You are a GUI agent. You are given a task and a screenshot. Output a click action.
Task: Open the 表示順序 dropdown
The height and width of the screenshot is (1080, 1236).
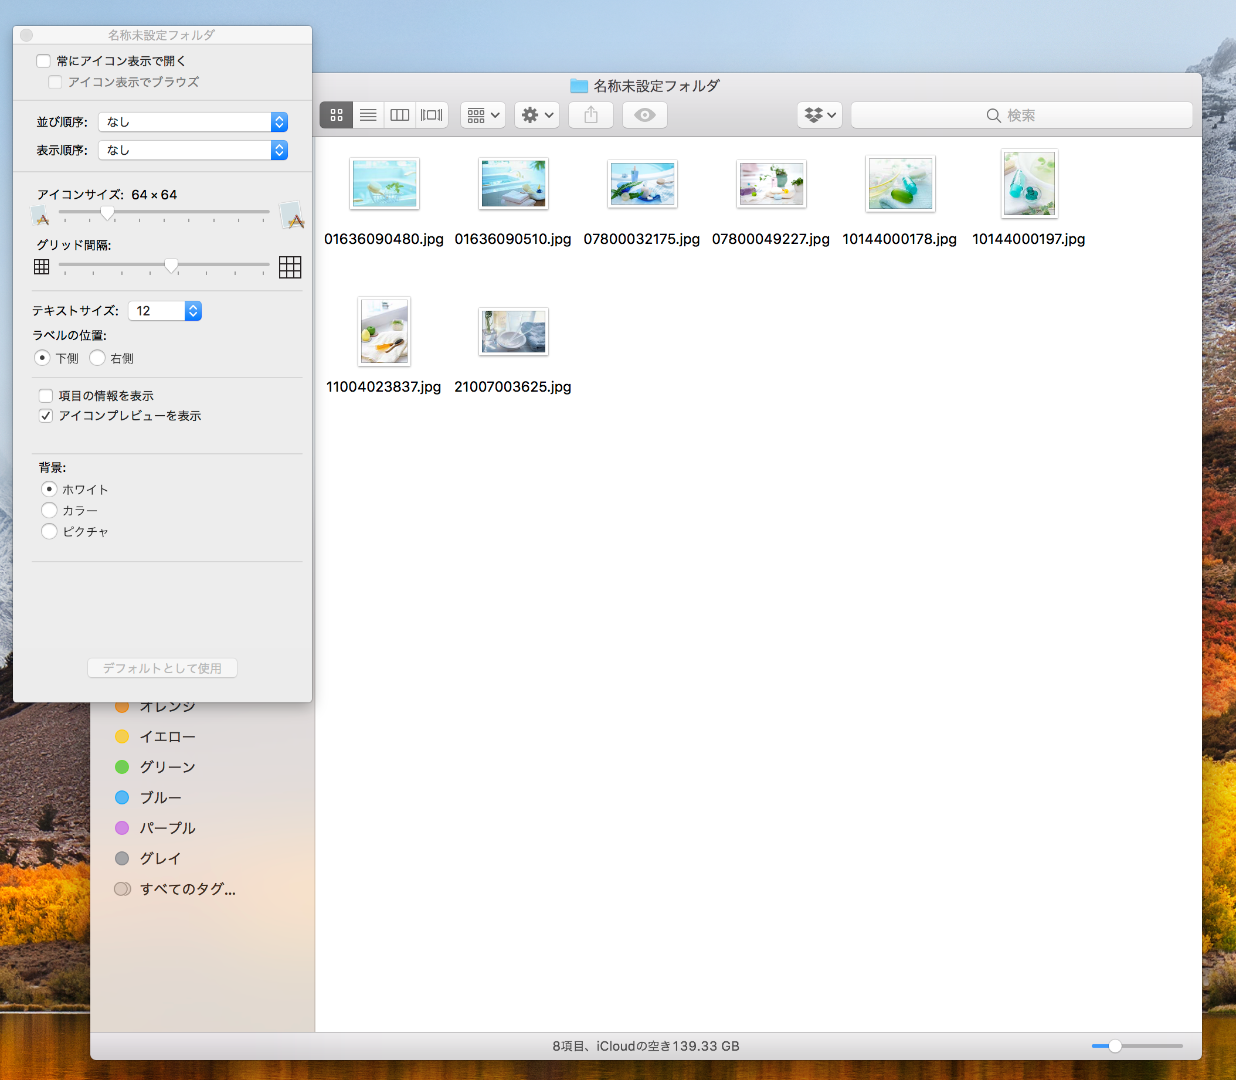coord(194,150)
